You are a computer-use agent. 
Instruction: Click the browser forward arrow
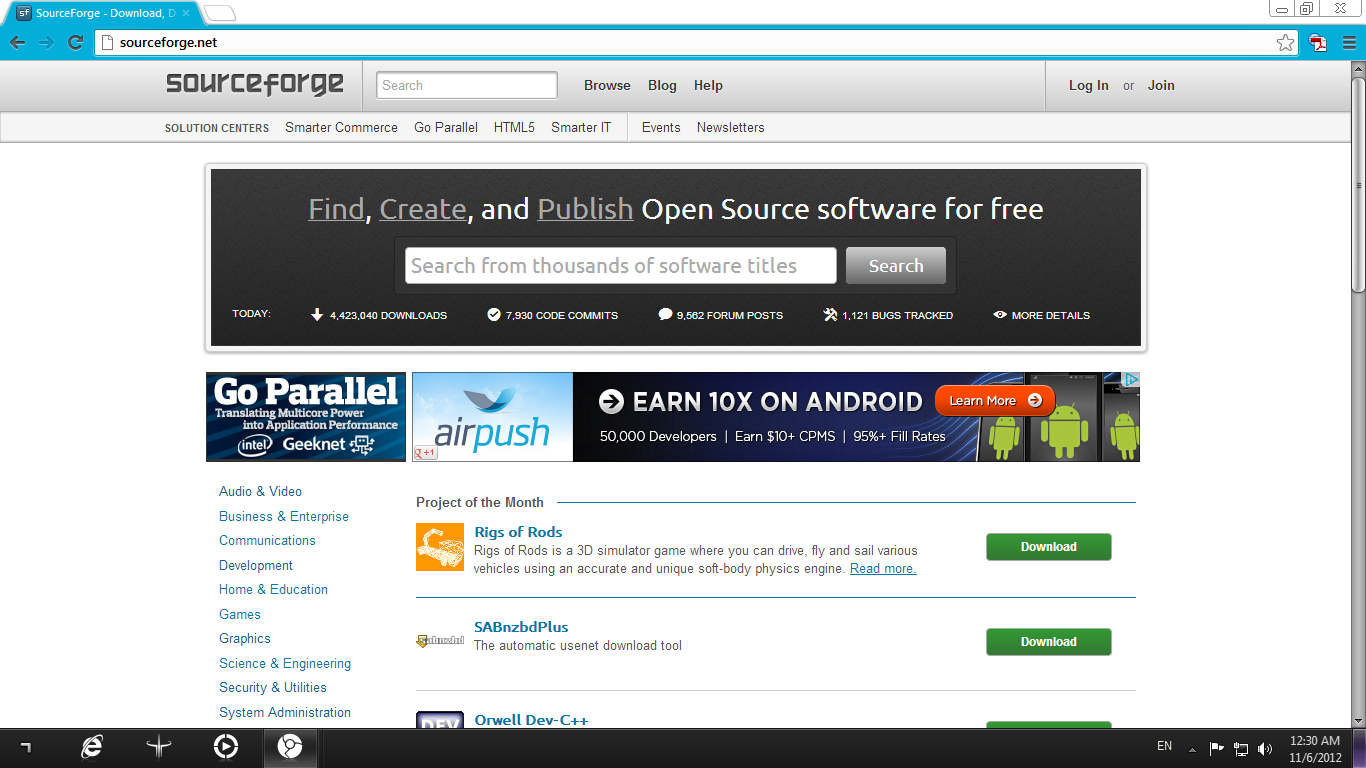click(x=46, y=43)
